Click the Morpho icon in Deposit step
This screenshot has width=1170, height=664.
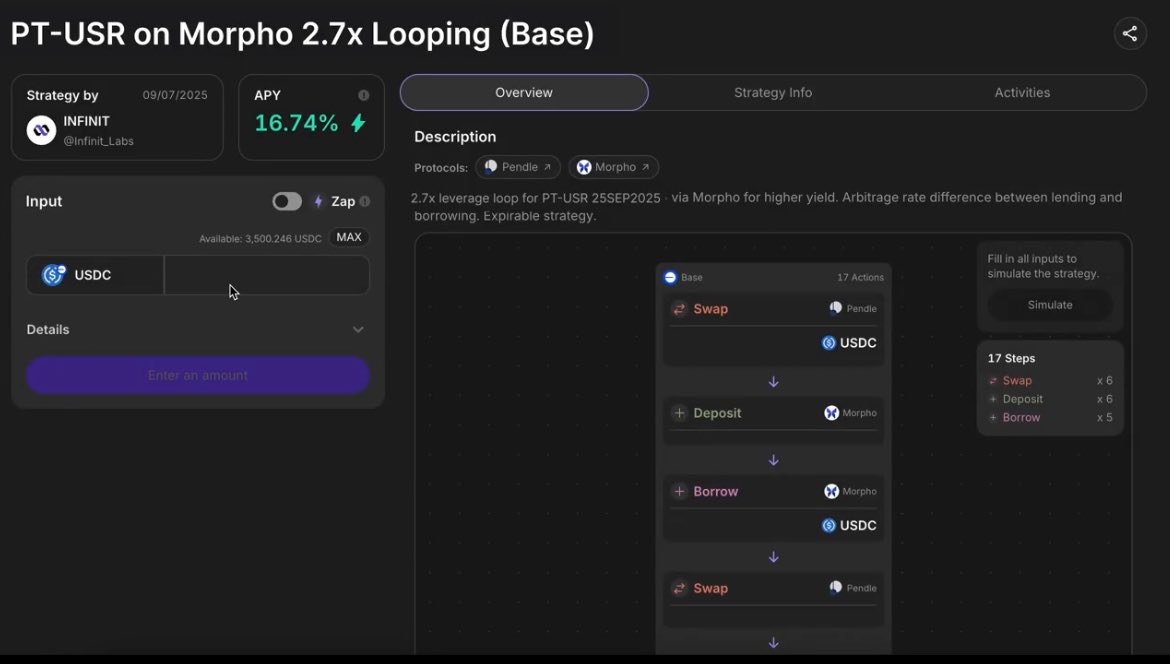point(831,413)
